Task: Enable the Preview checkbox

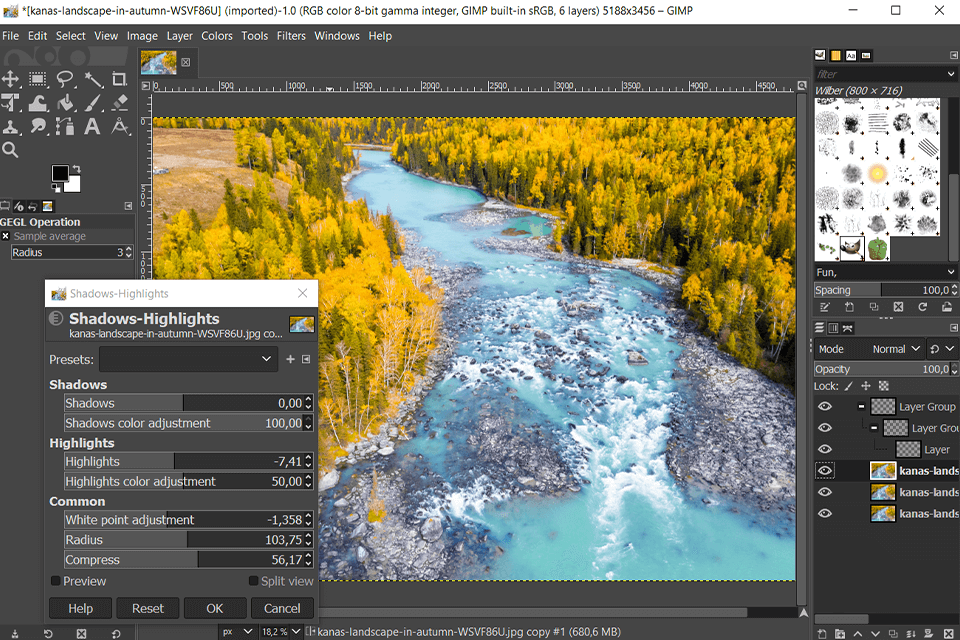Action: pos(56,581)
